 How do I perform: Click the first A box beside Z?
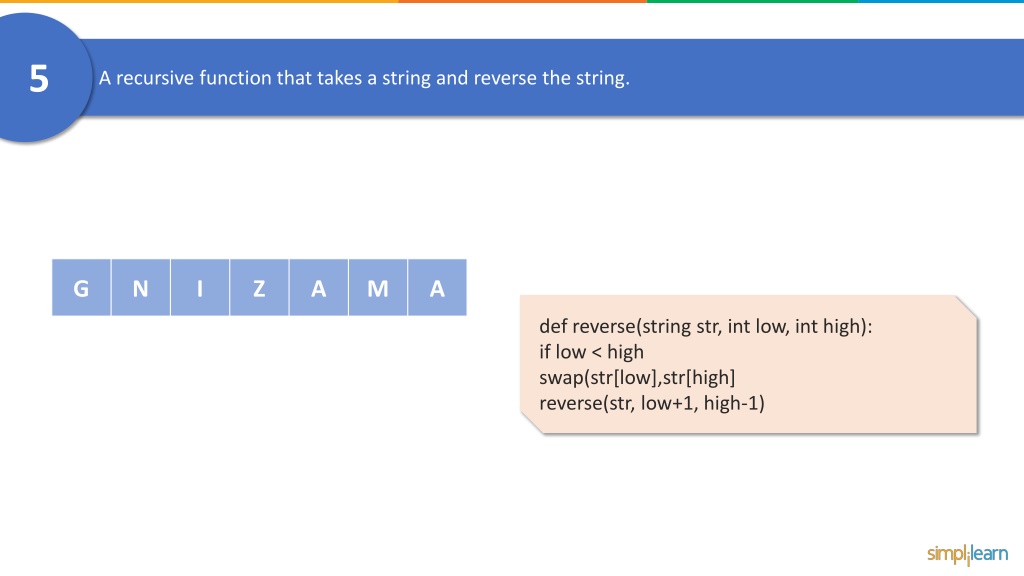pyautogui.click(x=319, y=287)
